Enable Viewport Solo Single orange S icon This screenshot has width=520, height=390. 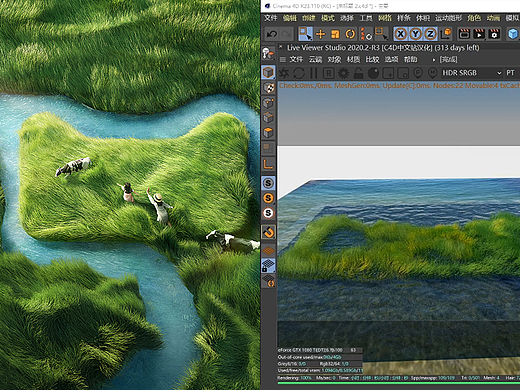pyautogui.click(x=268, y=198)
